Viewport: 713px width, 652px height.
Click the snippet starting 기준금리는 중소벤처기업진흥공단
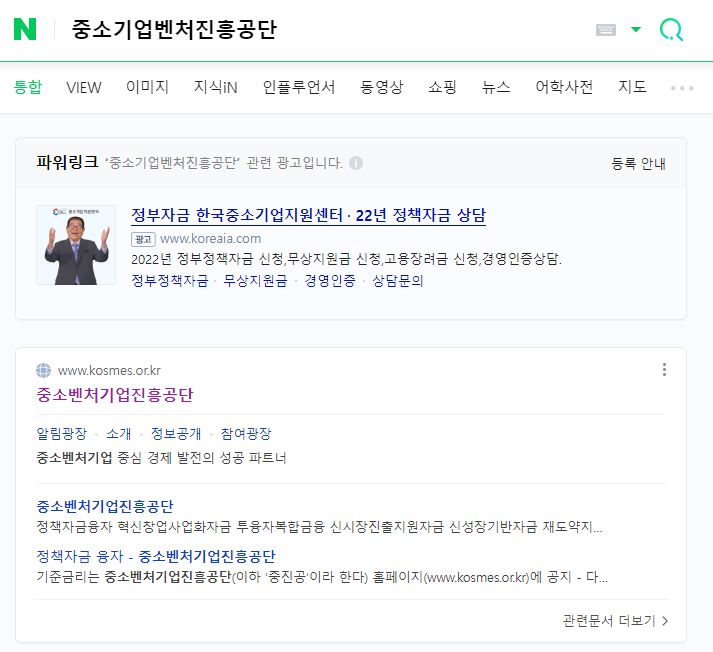coord(322,577)
